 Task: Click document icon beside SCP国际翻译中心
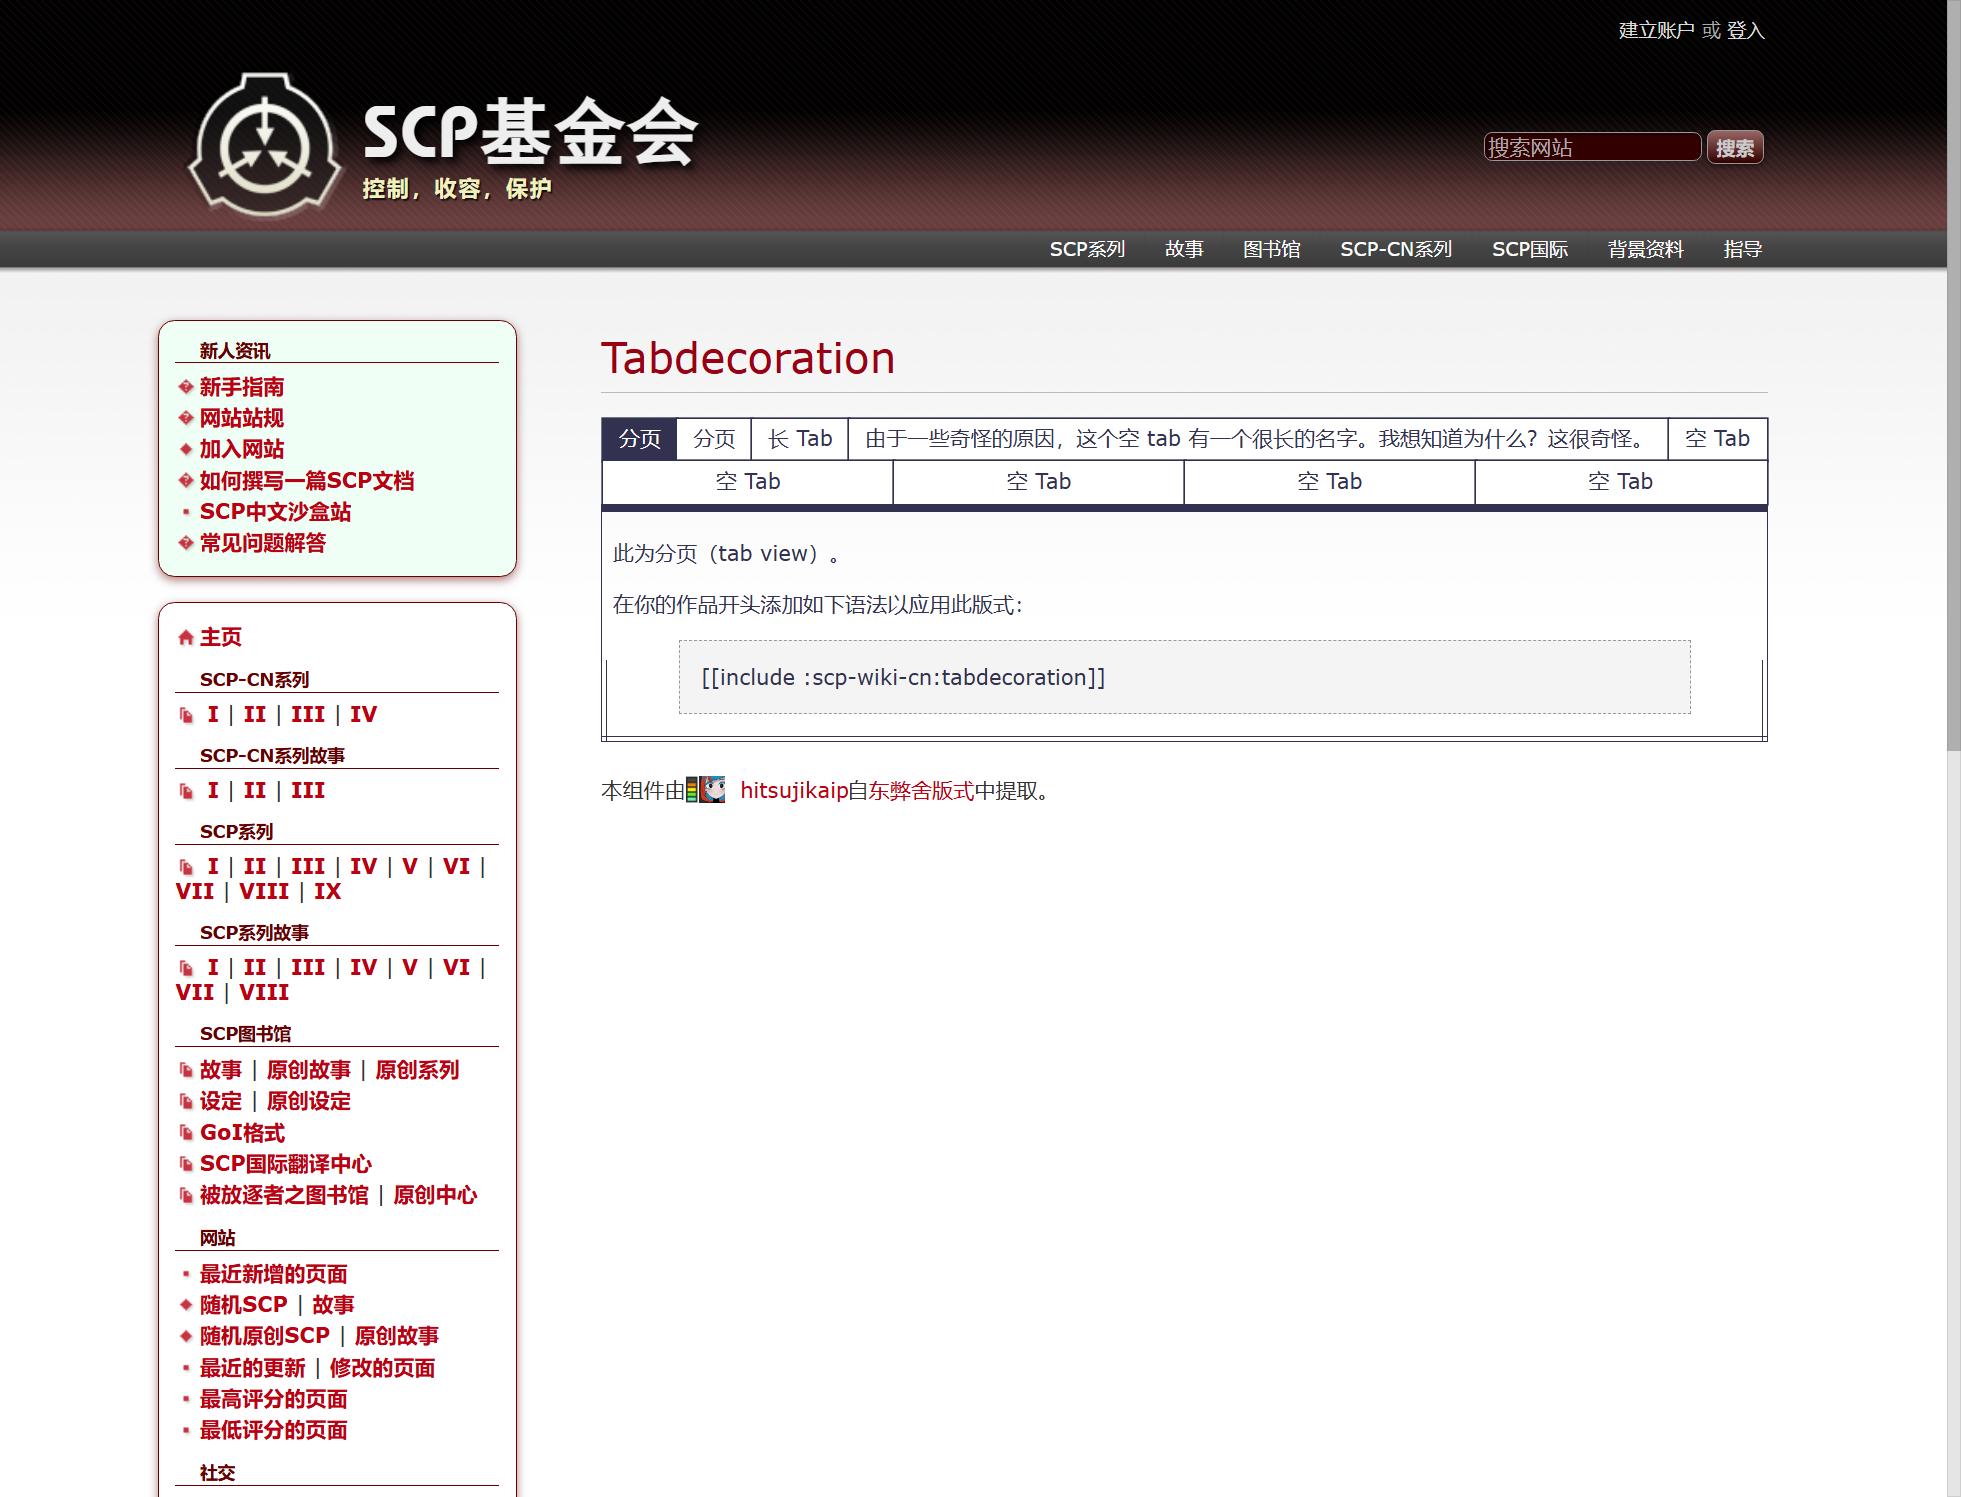coord(186,1164)
